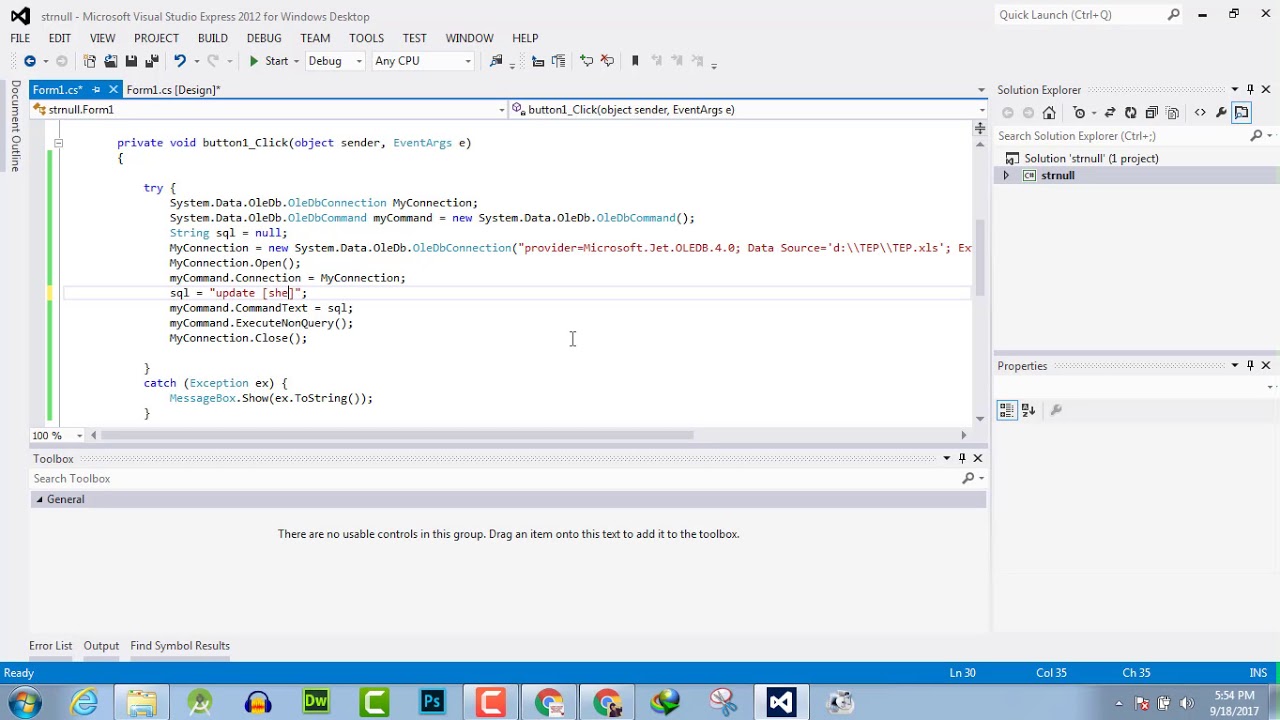Click the Find in Files toolbar icon
Viewport: 1280px width, 720px height.
(496, 61)
